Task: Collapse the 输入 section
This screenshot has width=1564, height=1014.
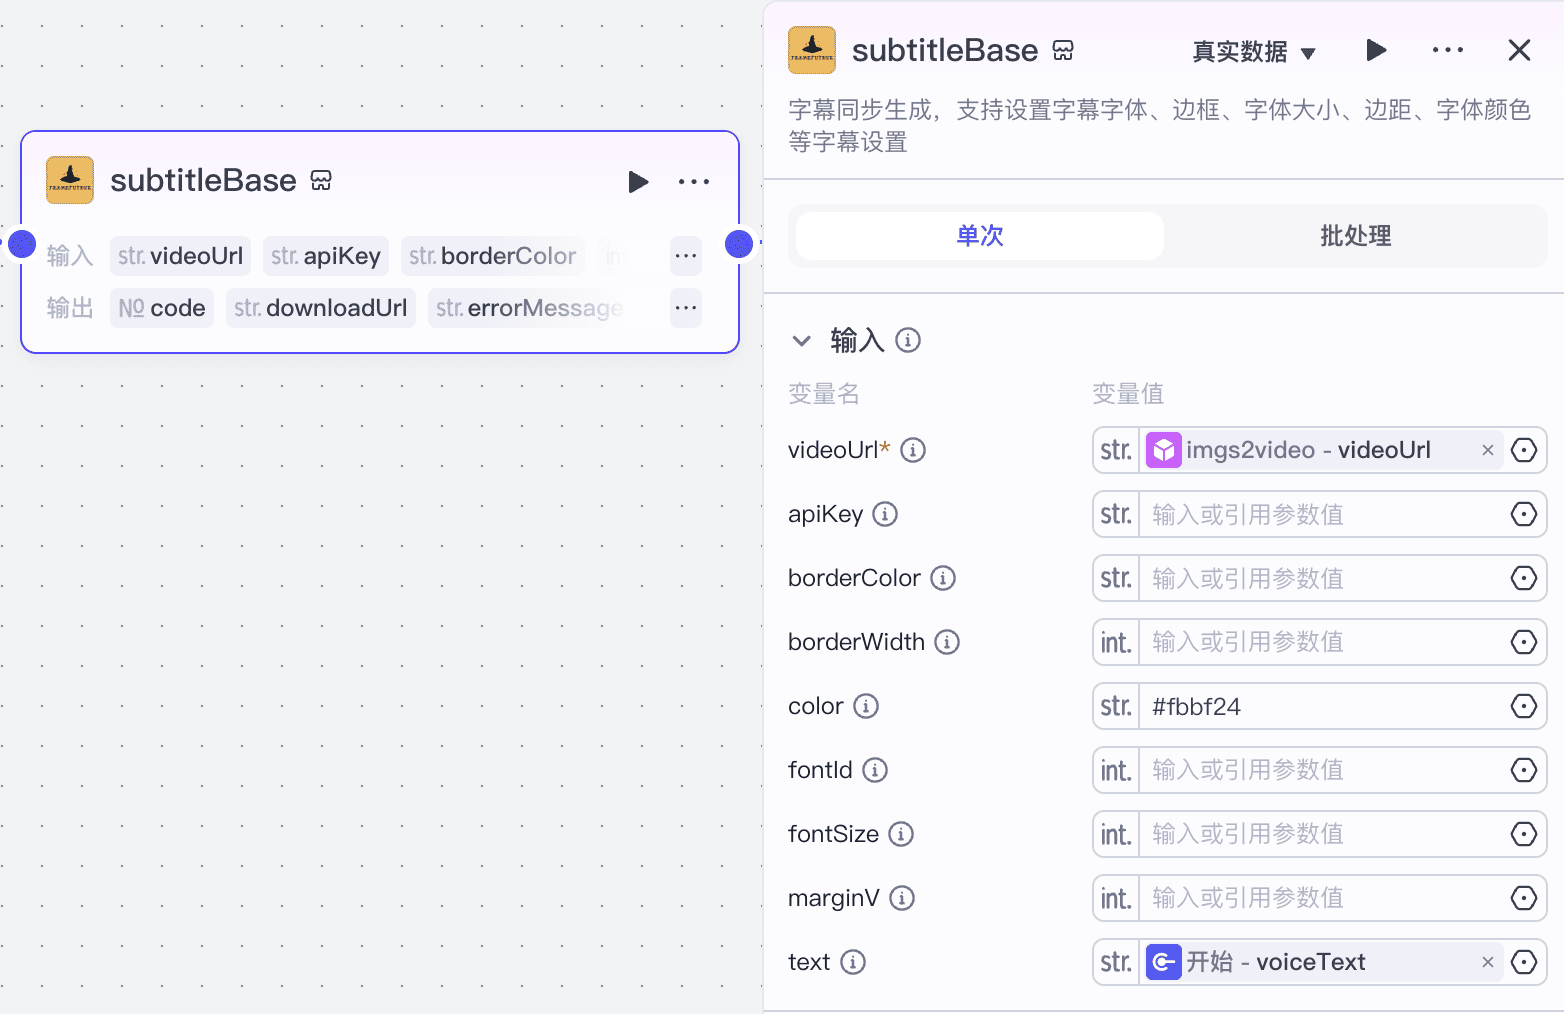Action: point(801,340)
